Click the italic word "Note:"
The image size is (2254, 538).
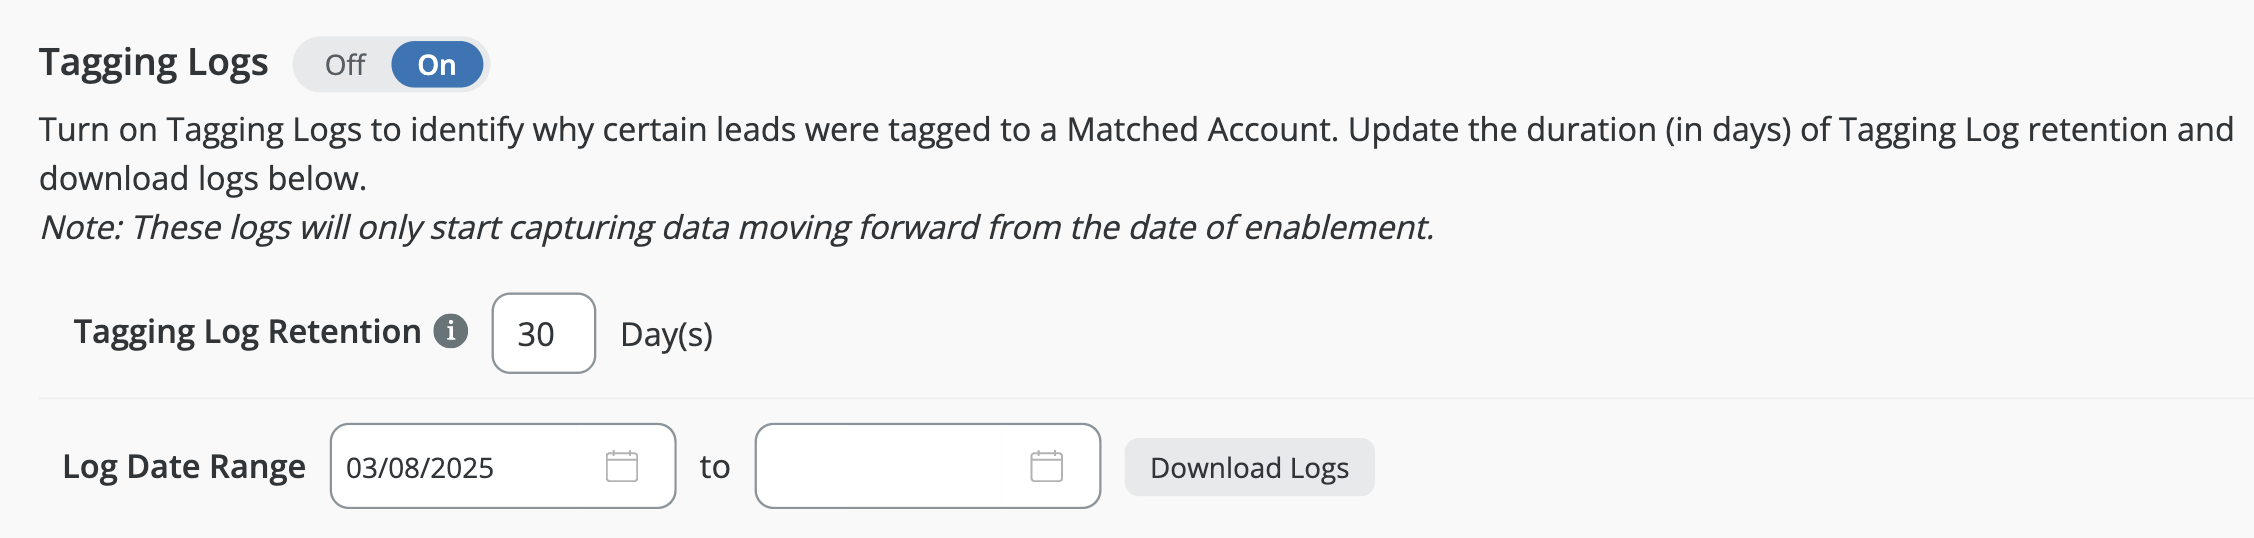point(81,228)
